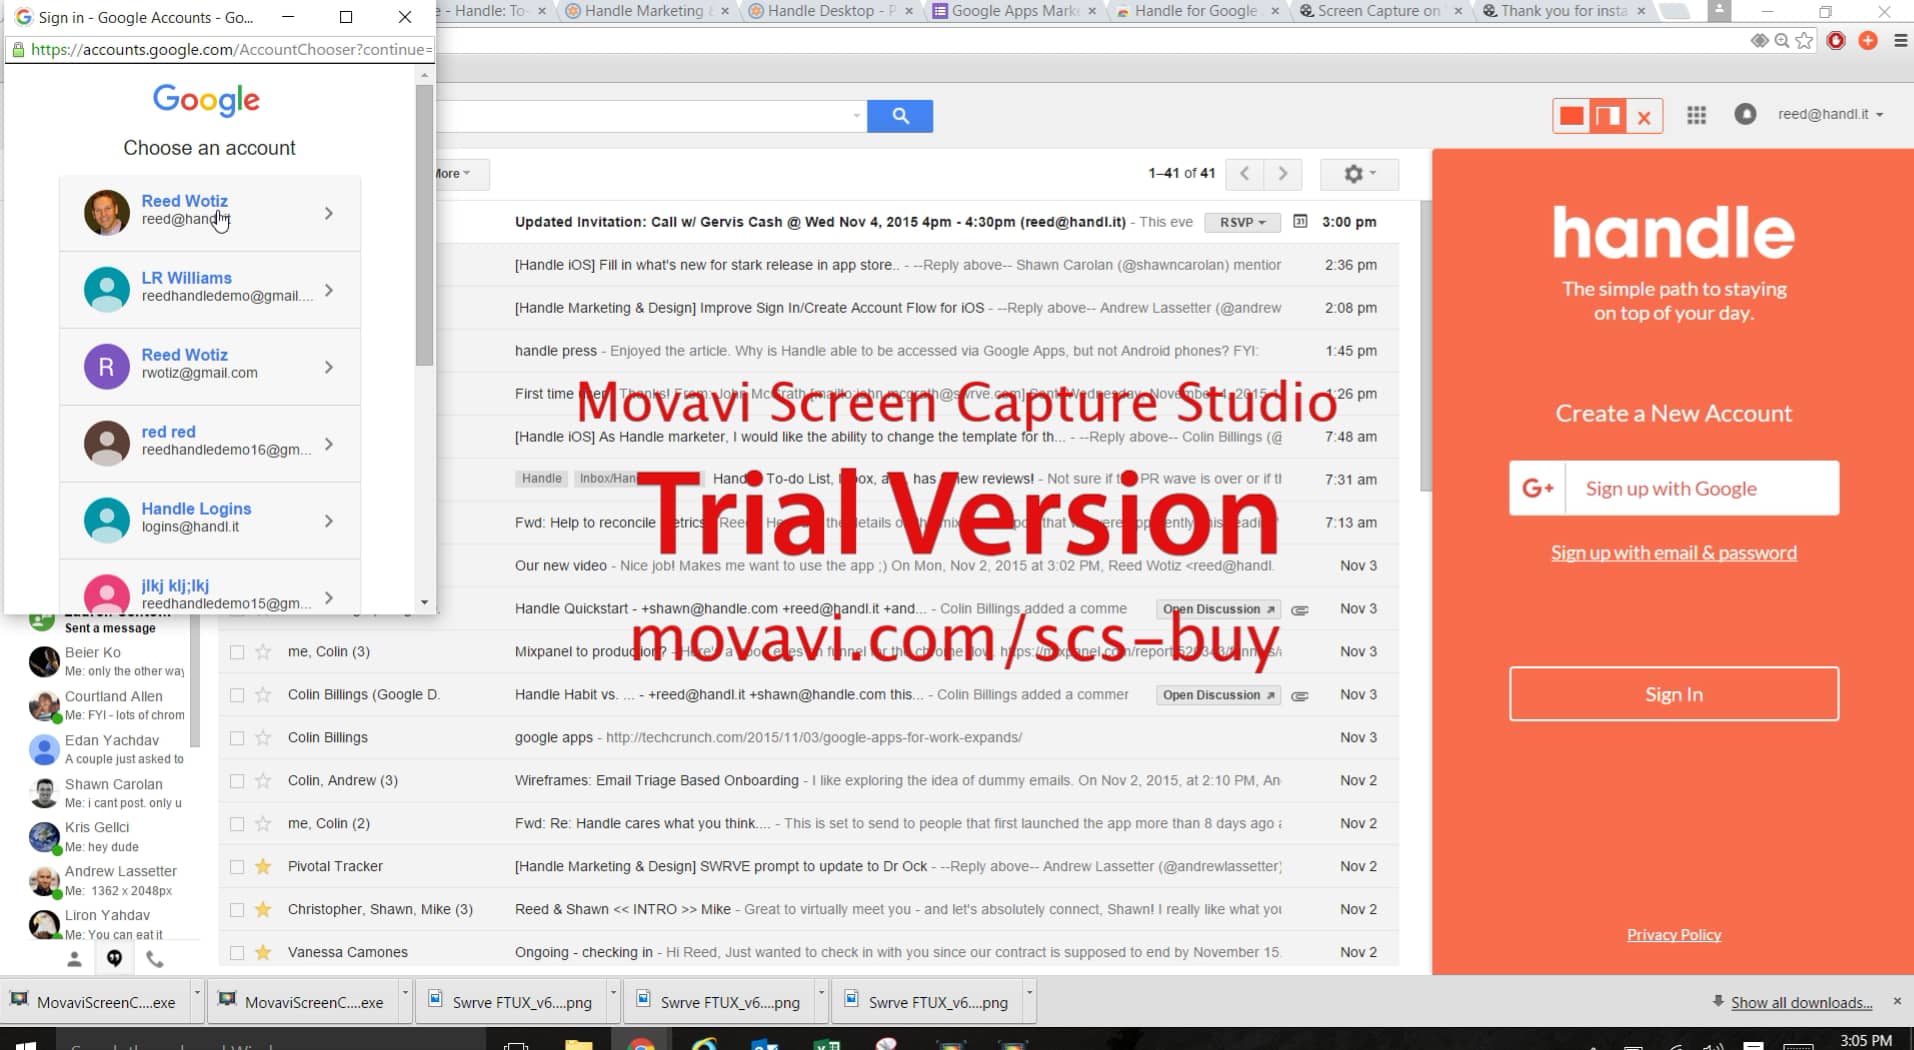Screen dimensions: 1914x1050
Task: Click the calendar icon beside the RSVP control
Action: (x=1300, y=222)
